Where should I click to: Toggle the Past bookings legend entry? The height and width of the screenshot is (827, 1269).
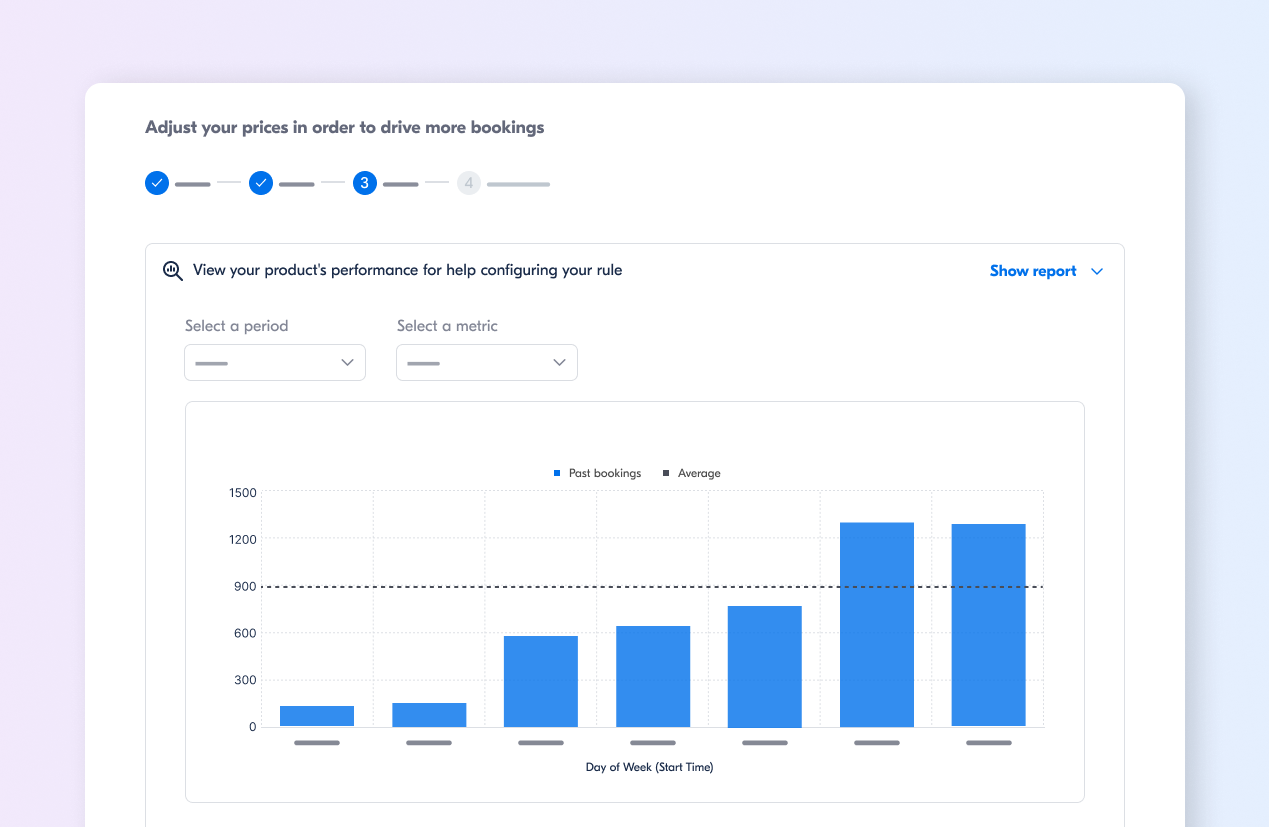[597, 473]
